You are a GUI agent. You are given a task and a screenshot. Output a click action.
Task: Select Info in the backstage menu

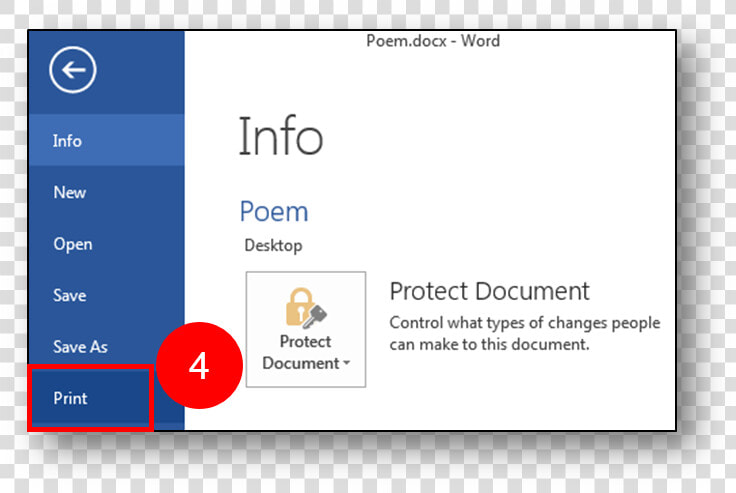coord(107,140)
